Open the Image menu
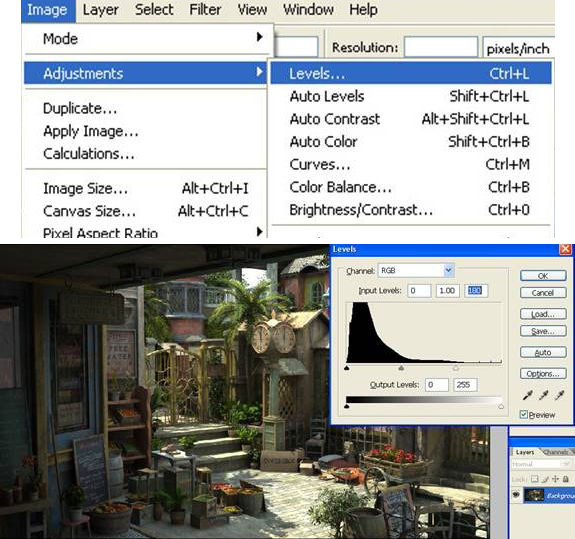 tap(47, 10)
